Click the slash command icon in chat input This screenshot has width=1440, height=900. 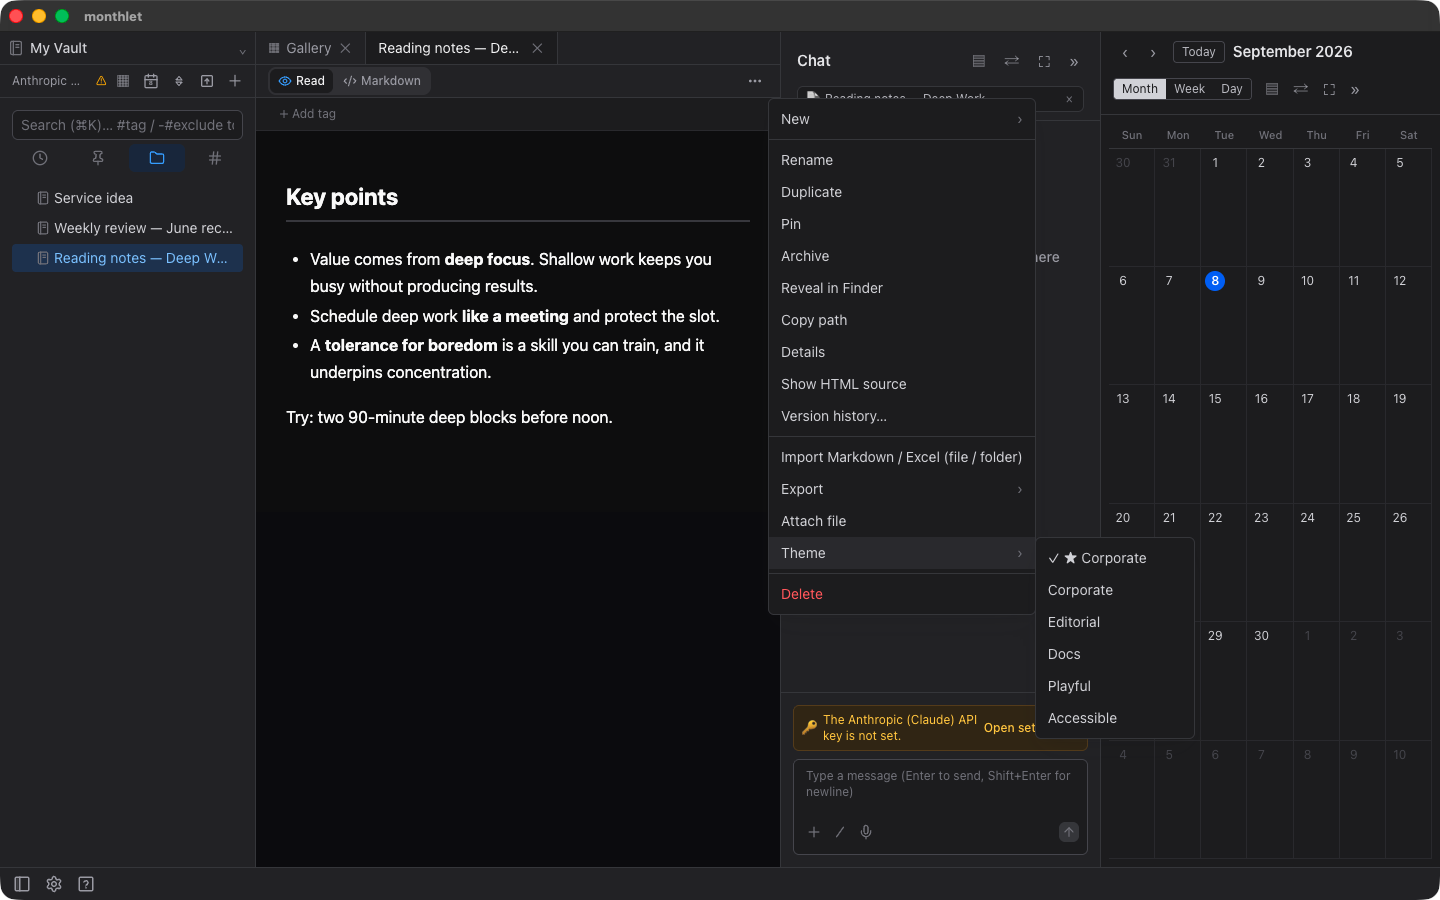[x=840, y=832]
